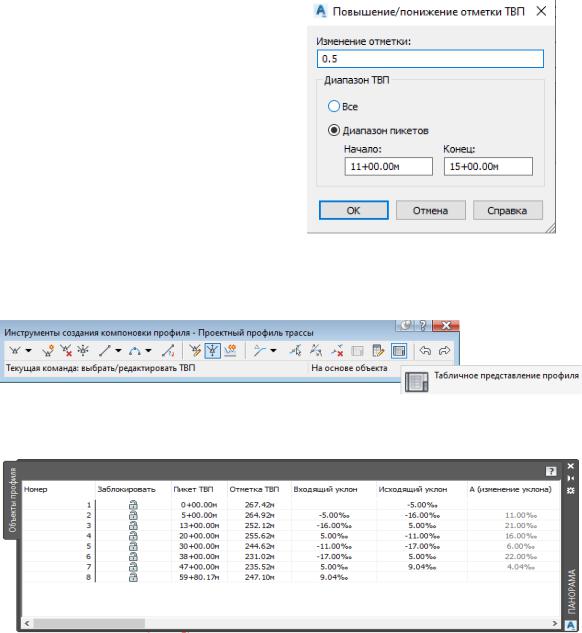
Task: Toggle the lock icon in row 5
Action: pyautogui.click(x=133, y=546)
